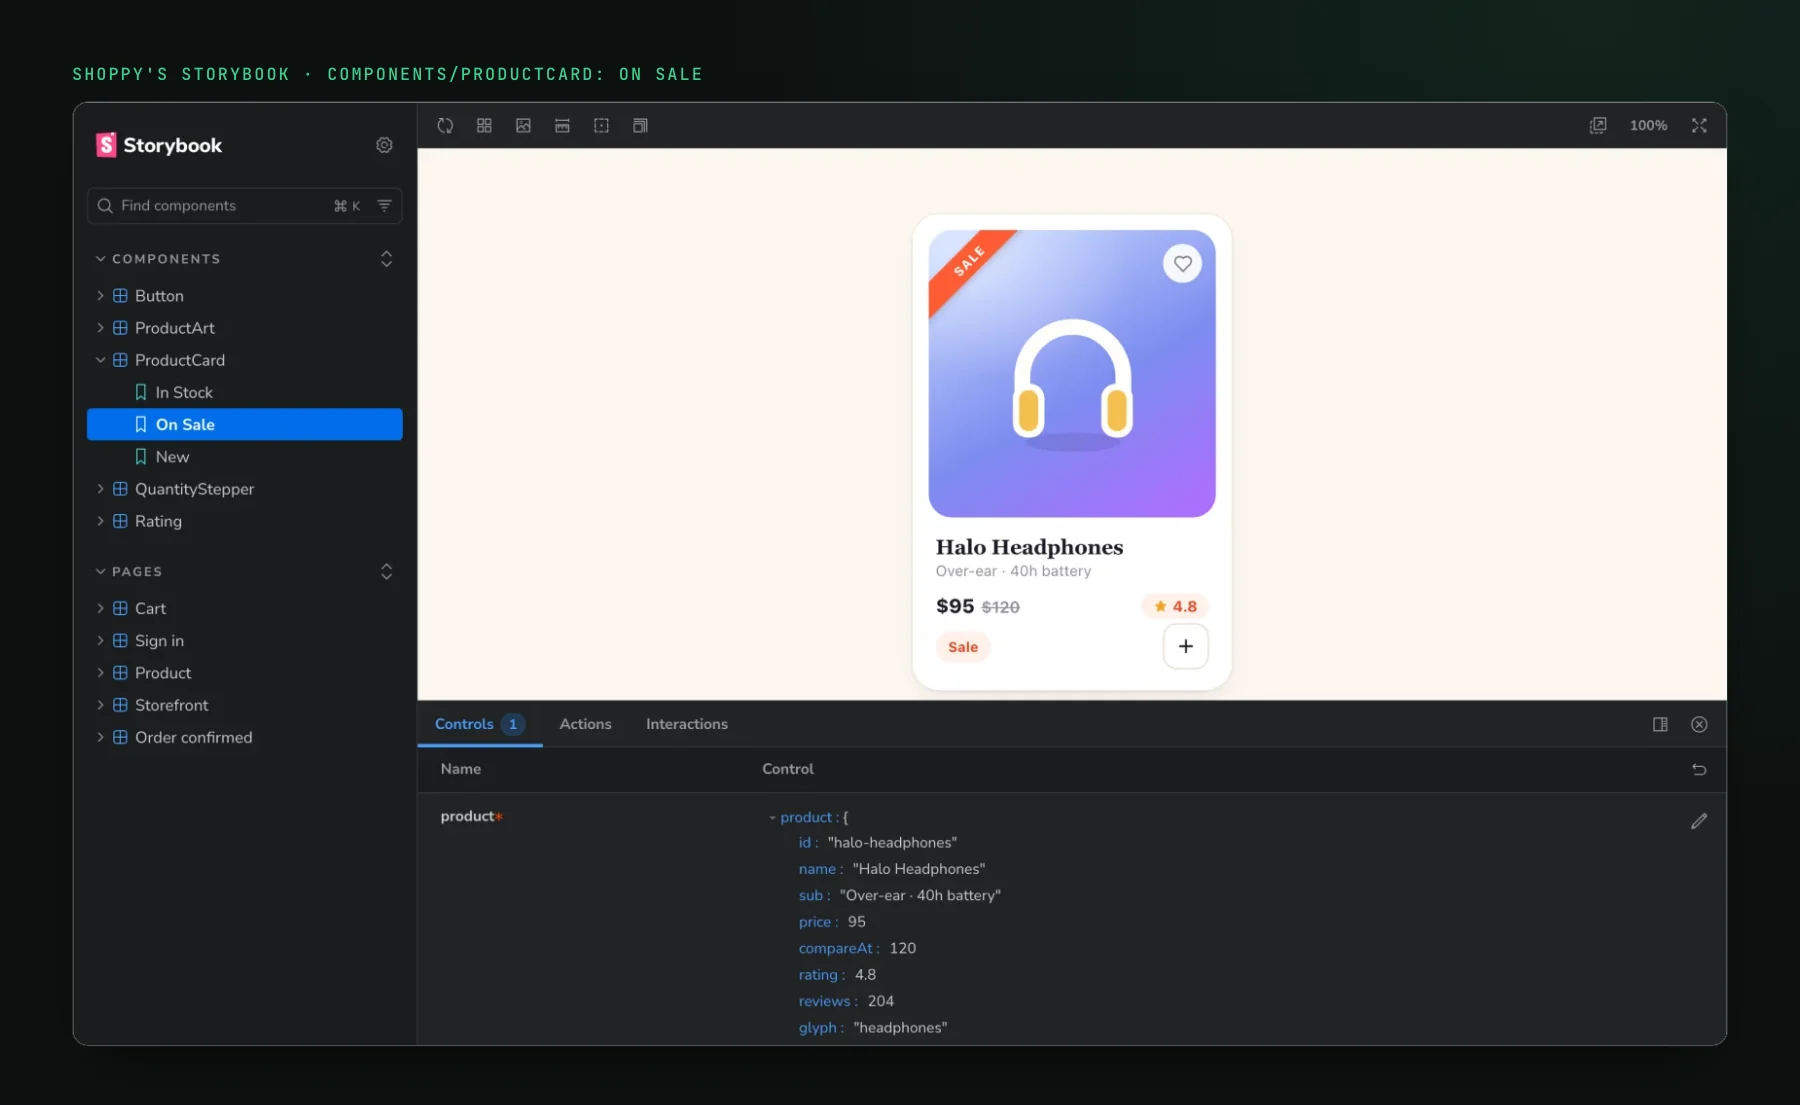
Task: Toggle the measure ruler toolbar icon
Action: click(x=562, y=126)
